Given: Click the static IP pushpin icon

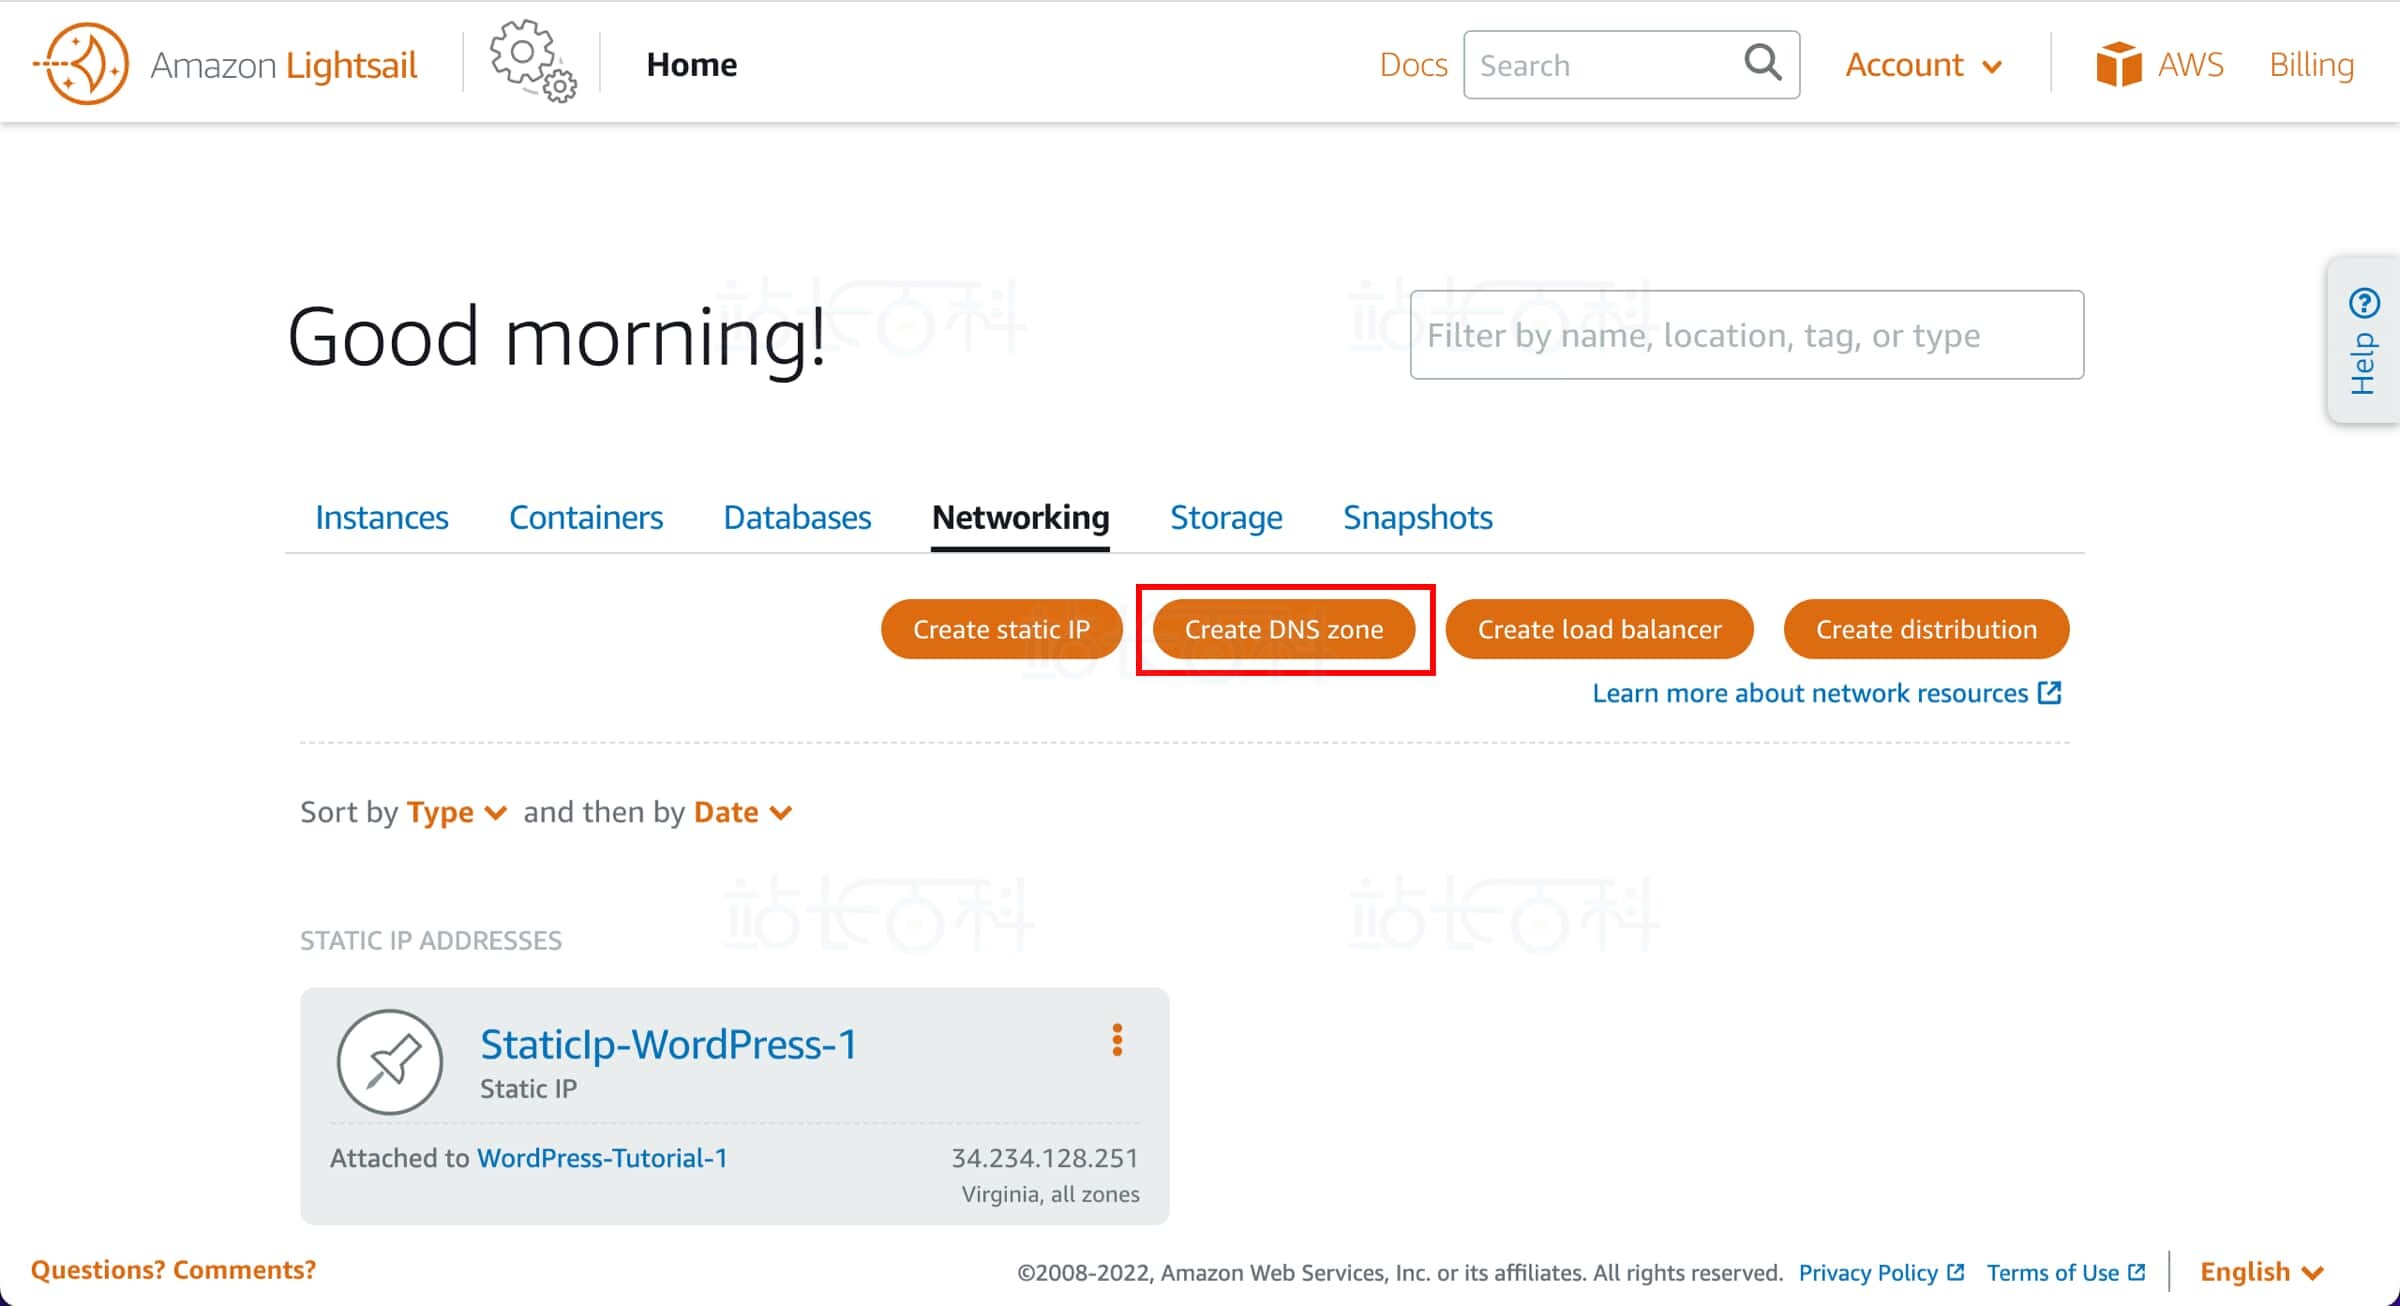Looking at the screenshot, I should (x=390, y=1061).
